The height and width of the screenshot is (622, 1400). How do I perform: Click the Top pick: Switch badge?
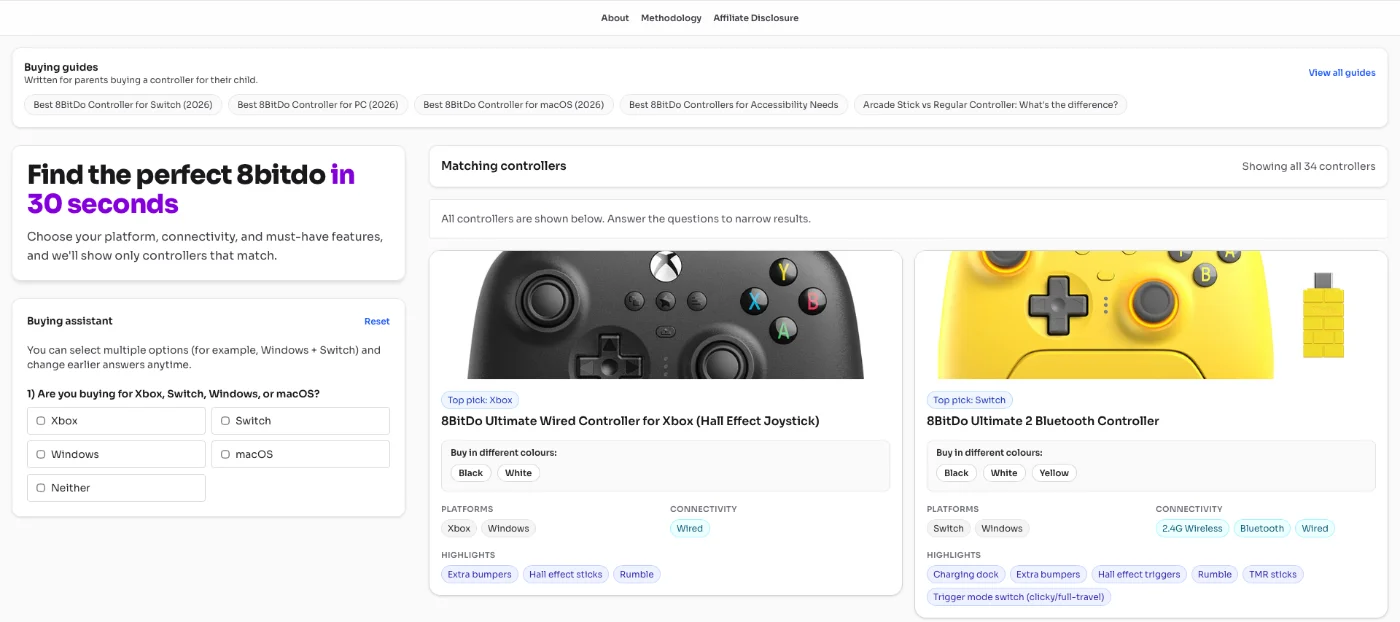tap(969, 400)
